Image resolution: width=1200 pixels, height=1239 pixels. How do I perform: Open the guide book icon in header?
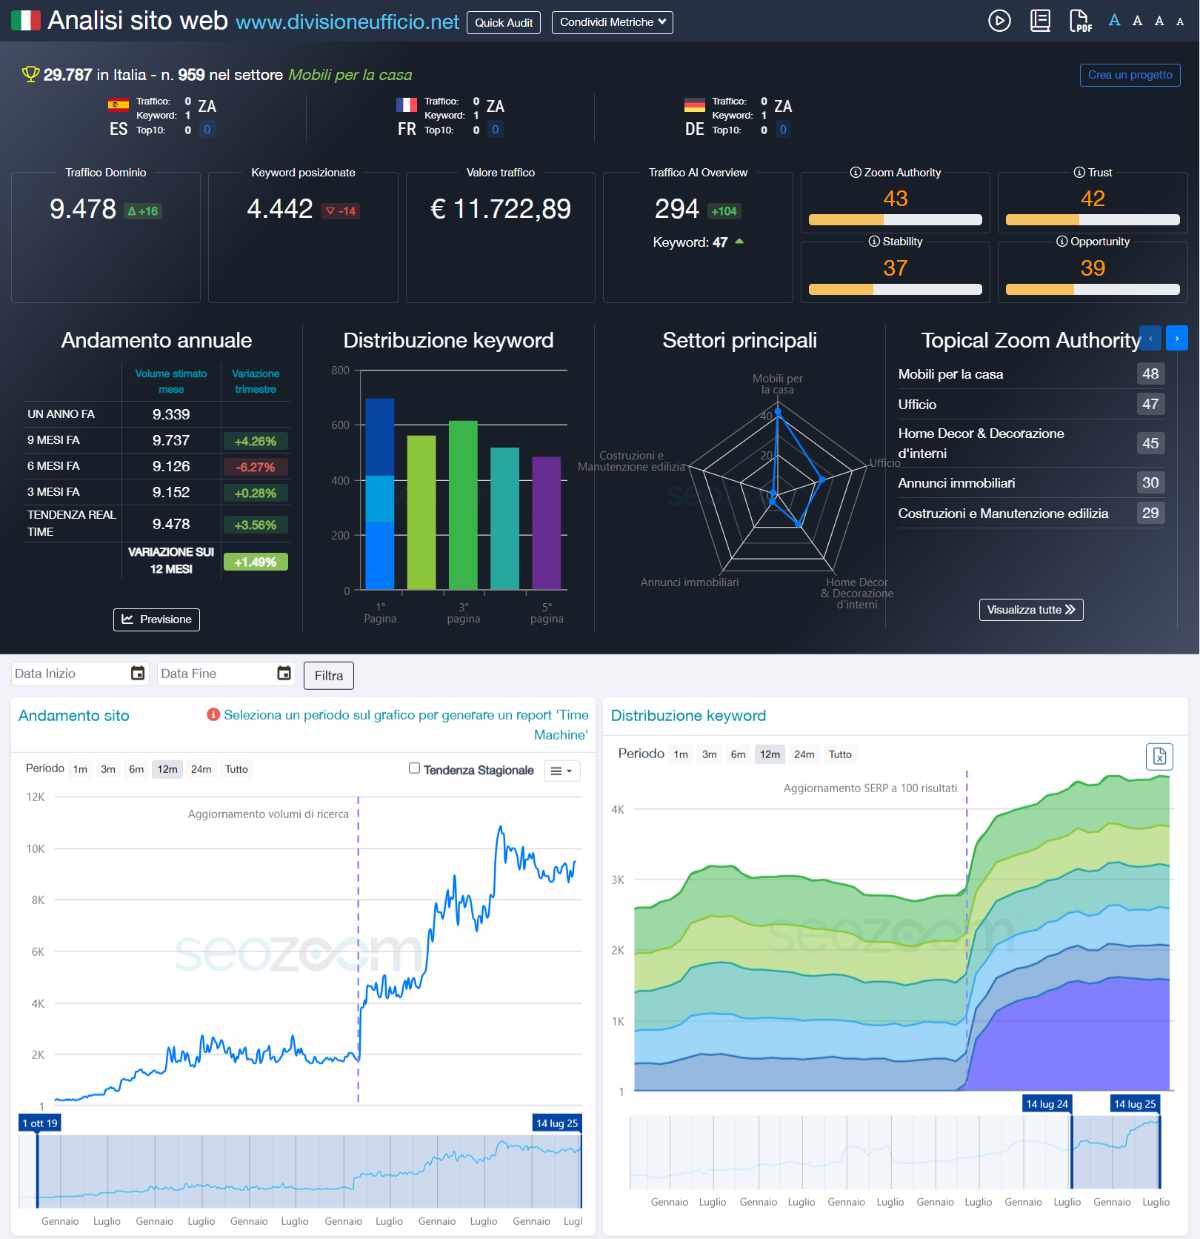pos(1040,21)
